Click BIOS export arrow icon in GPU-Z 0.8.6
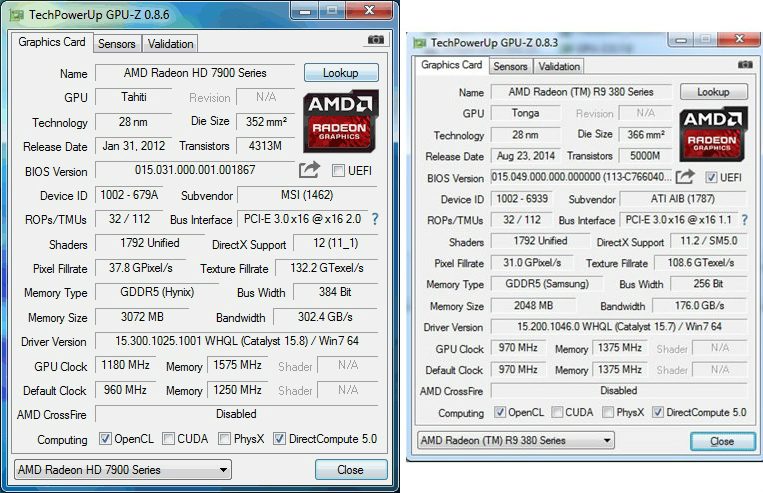 pyautogui.click(x=309, y=169)
